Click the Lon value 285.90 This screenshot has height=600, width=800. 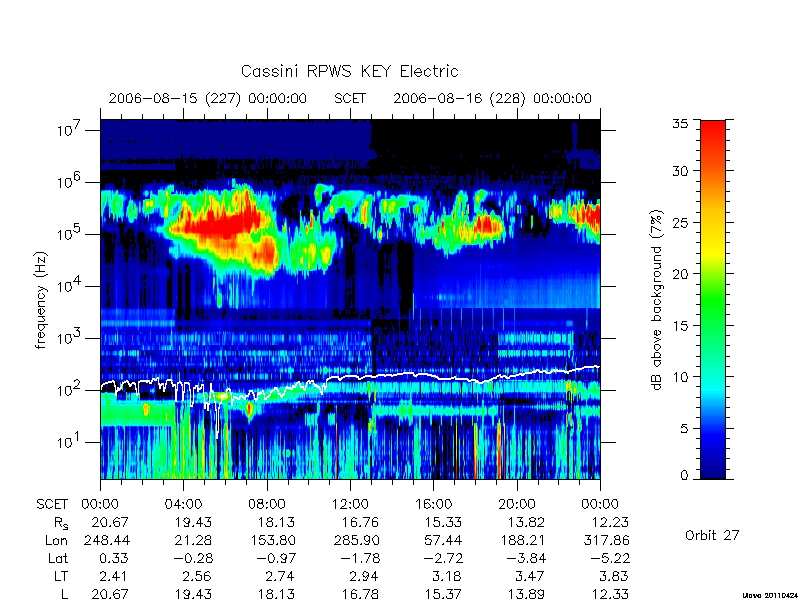[357, 540]
